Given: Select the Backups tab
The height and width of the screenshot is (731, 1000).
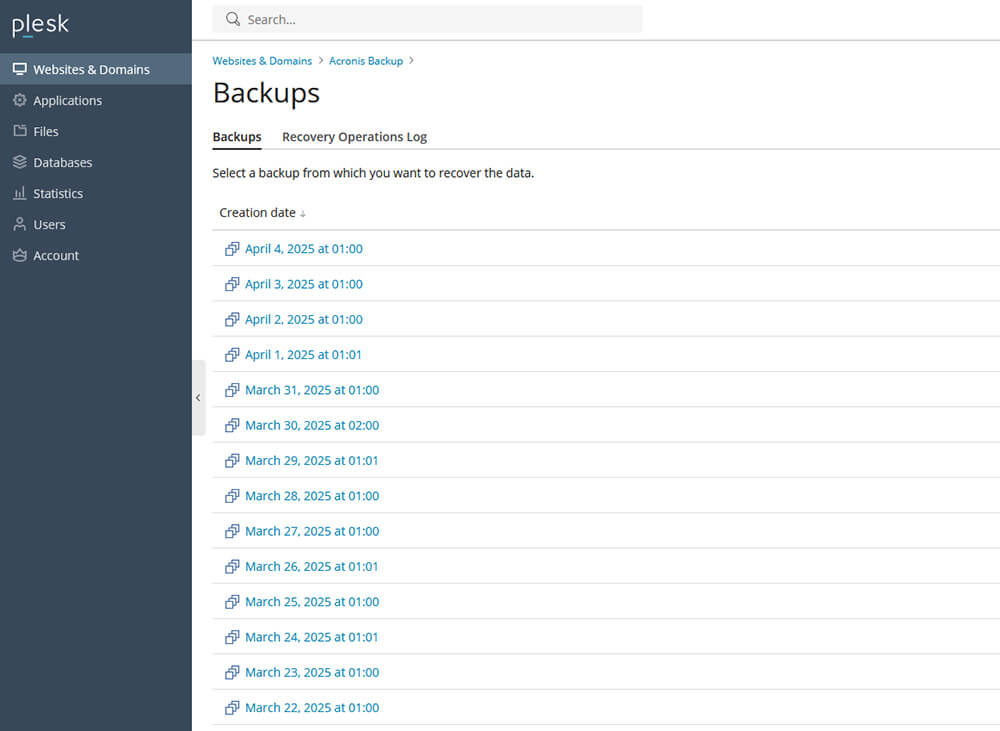Looking at the screenshot, I should coord(237,137).
